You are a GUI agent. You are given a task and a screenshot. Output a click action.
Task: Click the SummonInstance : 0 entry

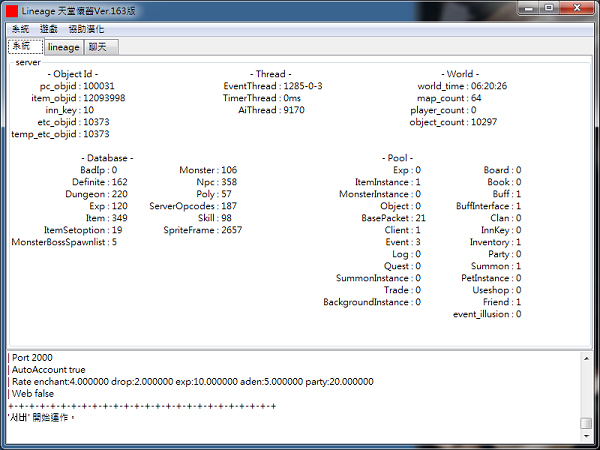(378, 278)
